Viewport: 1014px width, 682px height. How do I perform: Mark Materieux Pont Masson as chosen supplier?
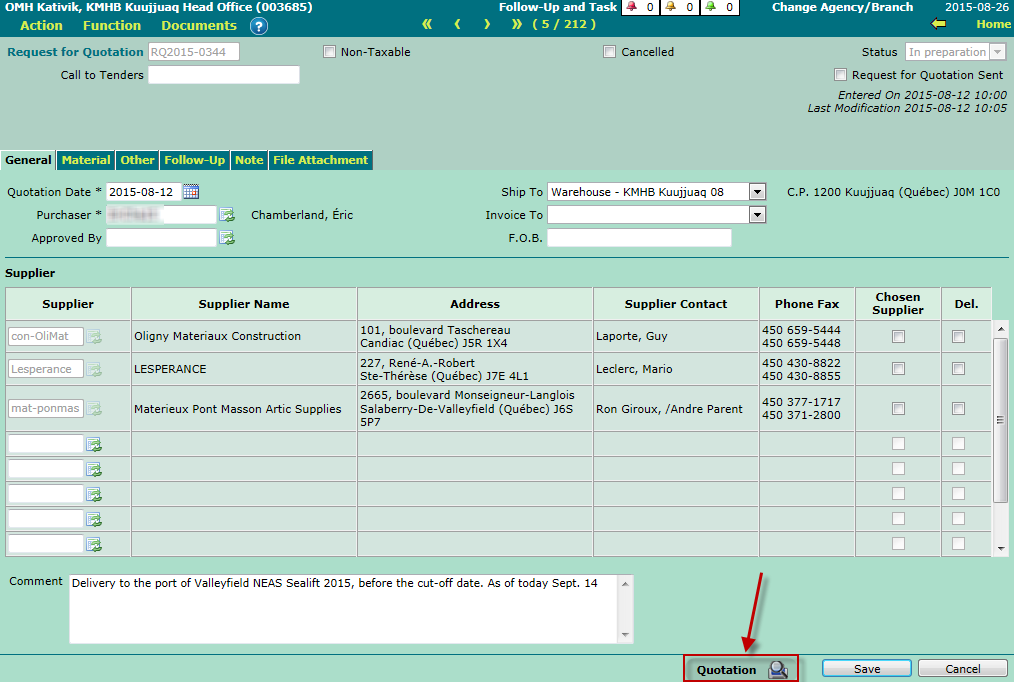pos(898,409)
